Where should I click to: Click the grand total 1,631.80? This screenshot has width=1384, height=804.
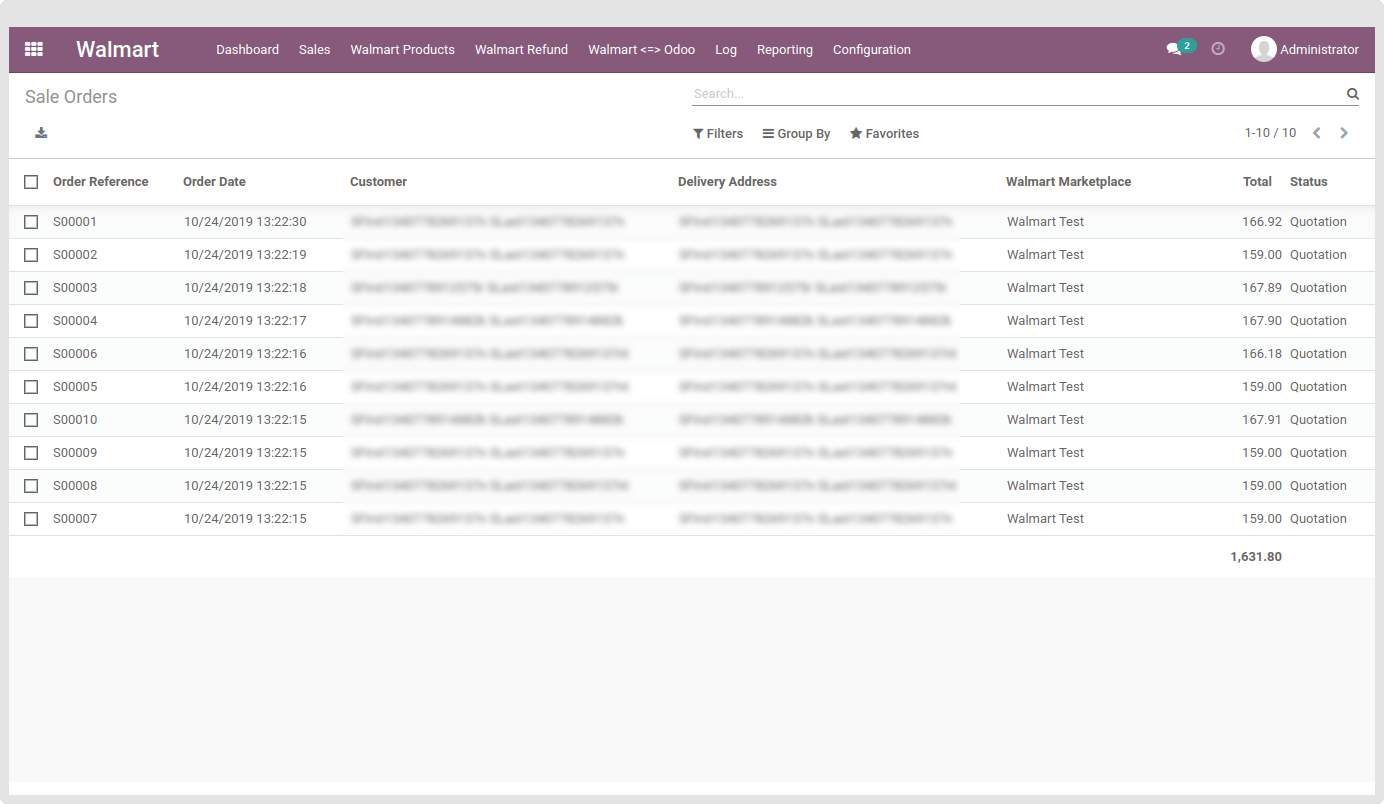pyautogui.click(x=1256, y=557)
